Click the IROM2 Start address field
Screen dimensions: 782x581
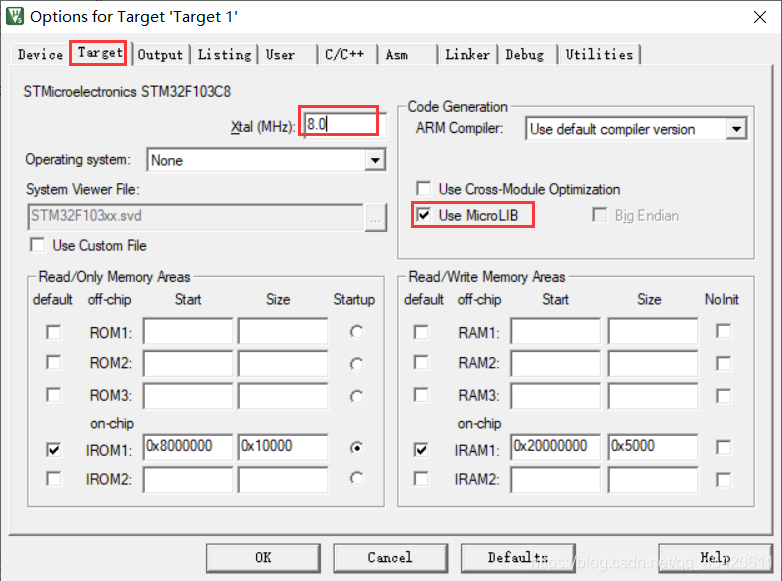188,480
